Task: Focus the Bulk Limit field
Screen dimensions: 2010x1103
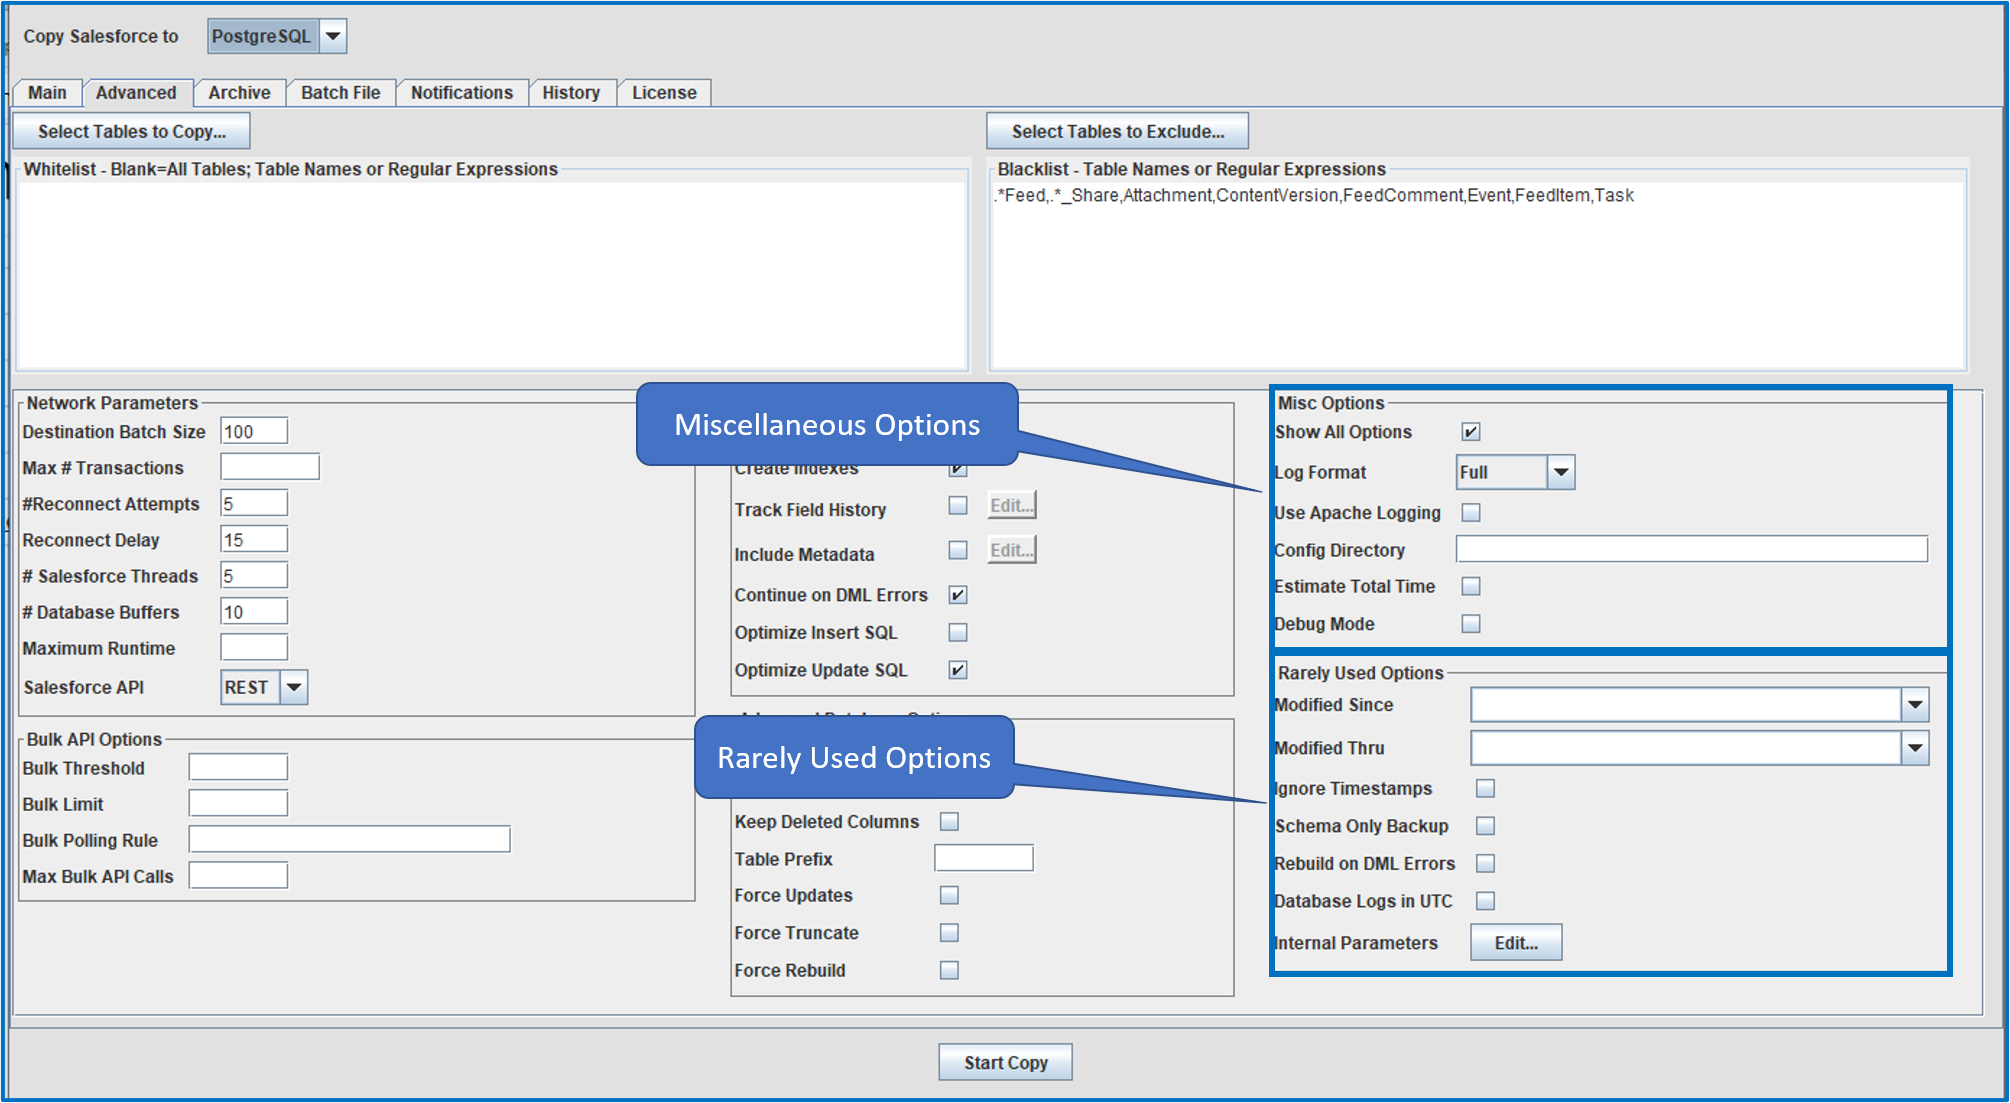Action: tap(238, 803)
